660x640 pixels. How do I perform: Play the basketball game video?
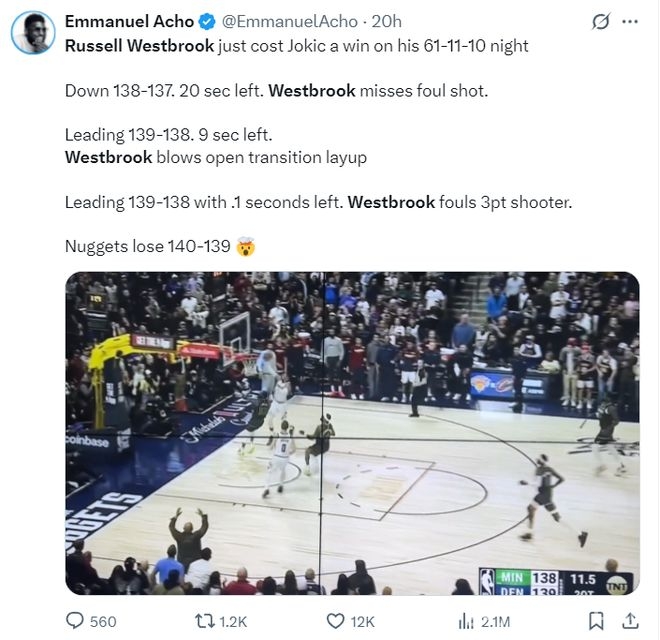coord(352,433)
